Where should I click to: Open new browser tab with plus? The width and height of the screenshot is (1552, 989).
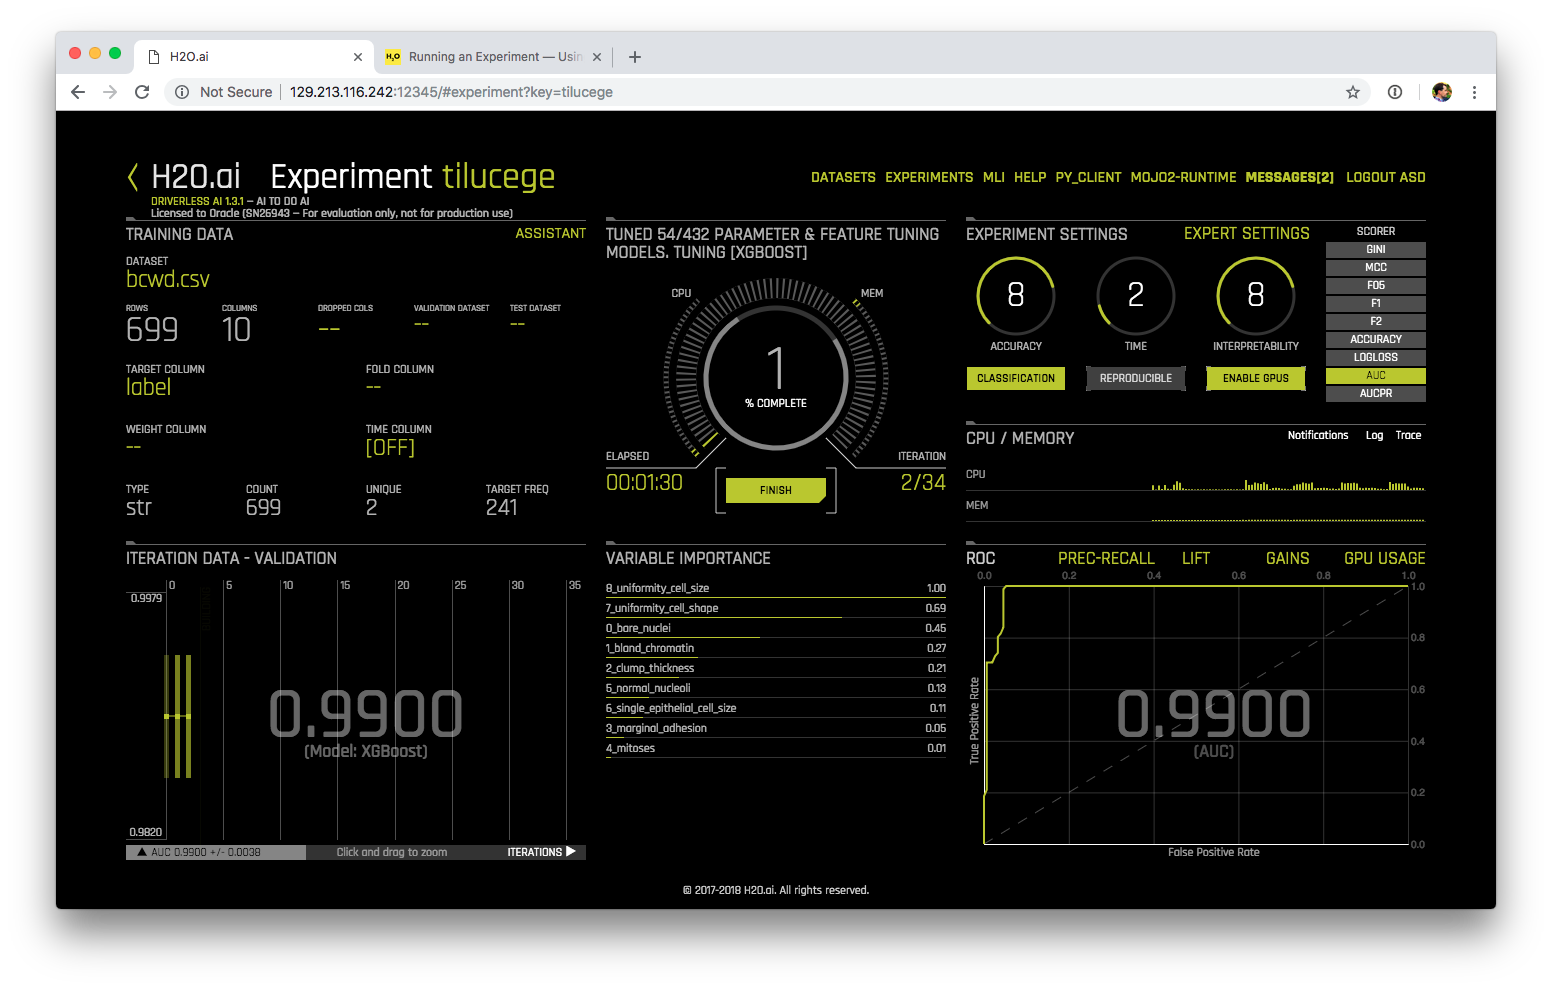click(635, 57)
